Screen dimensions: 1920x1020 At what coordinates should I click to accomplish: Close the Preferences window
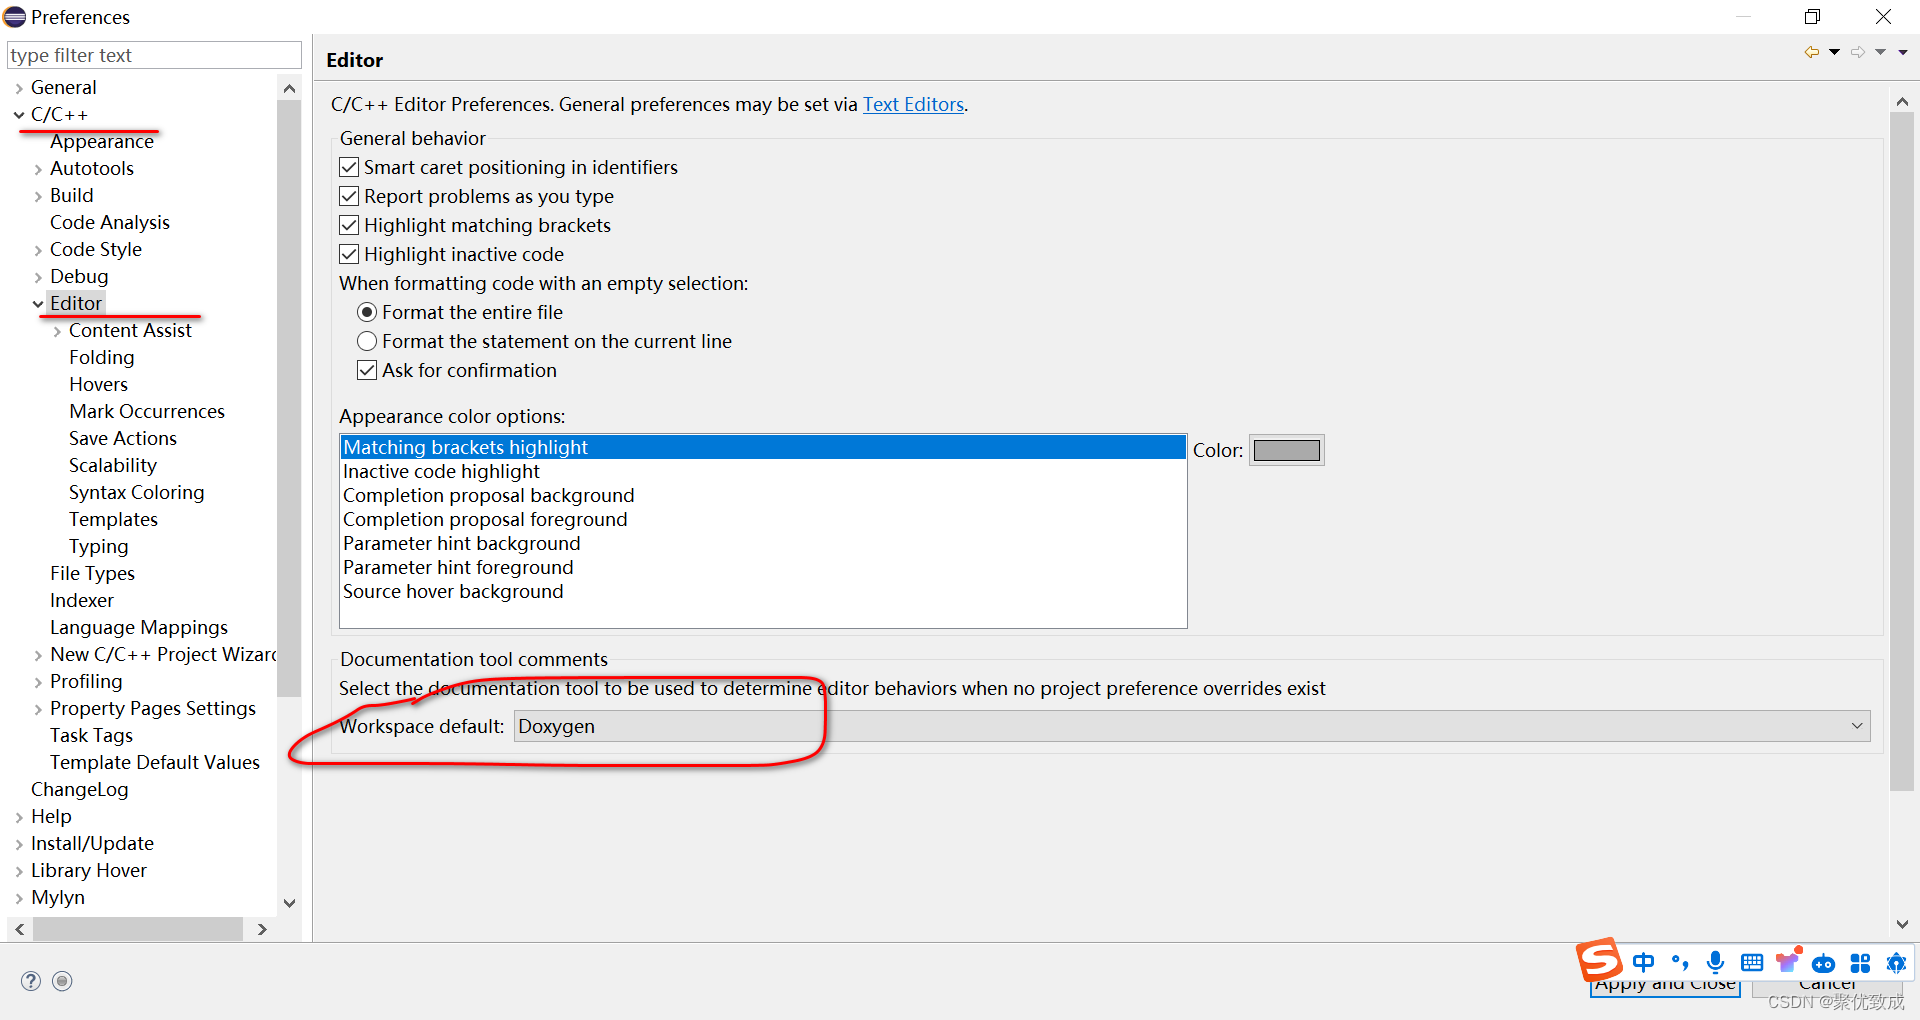(x=1883, y=17)
